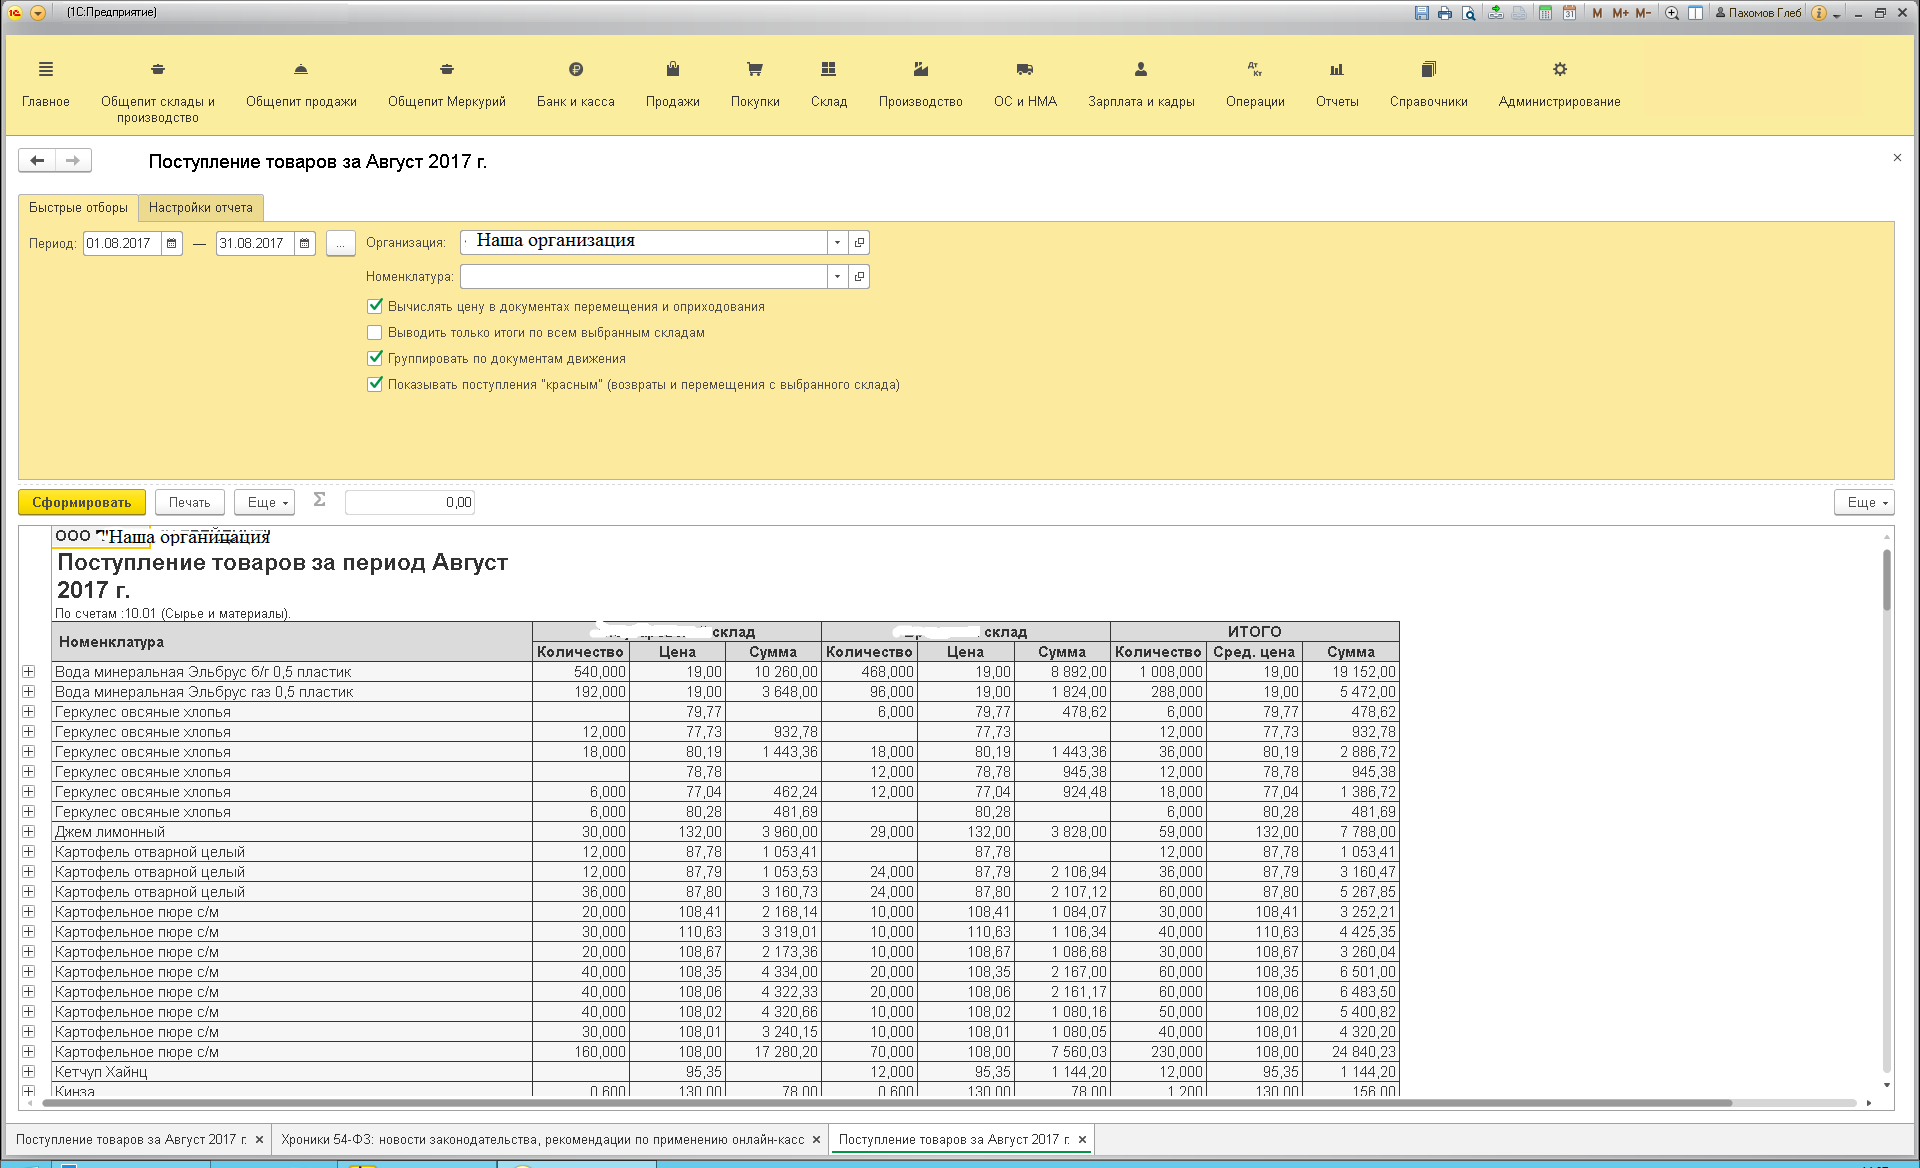Click the Сформировать button

(x=82, y=502)
